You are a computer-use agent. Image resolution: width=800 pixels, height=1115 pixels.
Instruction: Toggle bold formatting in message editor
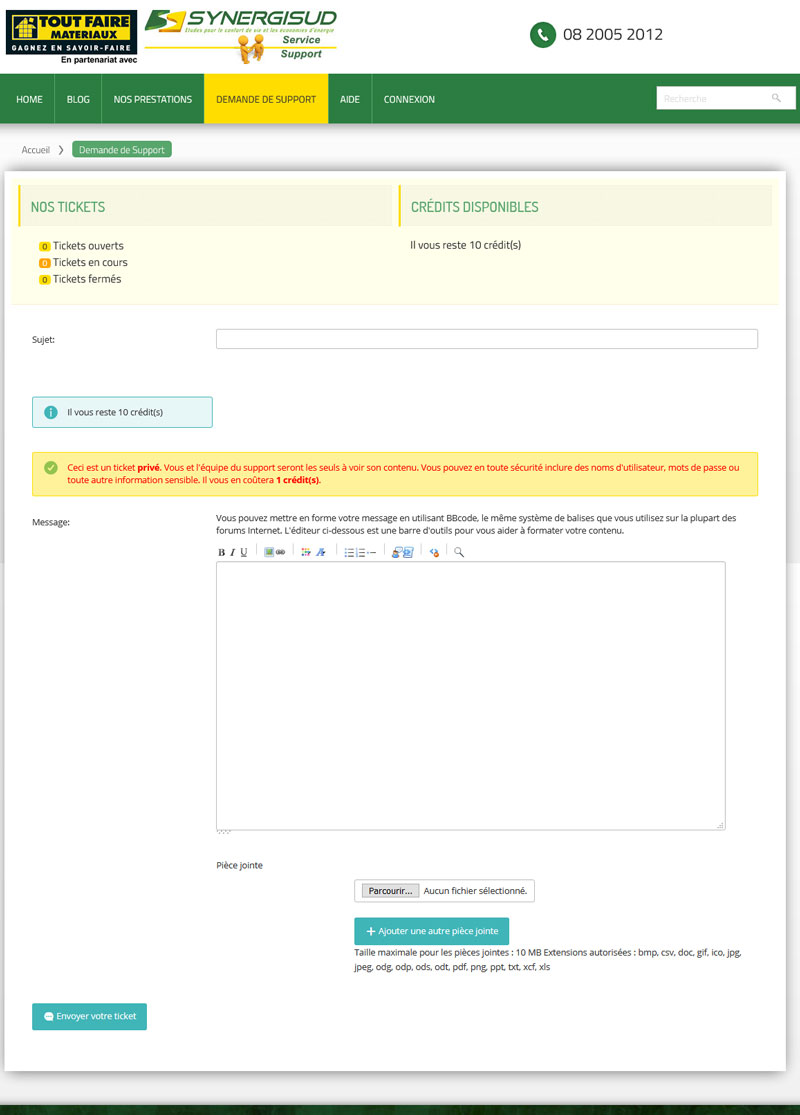pos(222,552)
